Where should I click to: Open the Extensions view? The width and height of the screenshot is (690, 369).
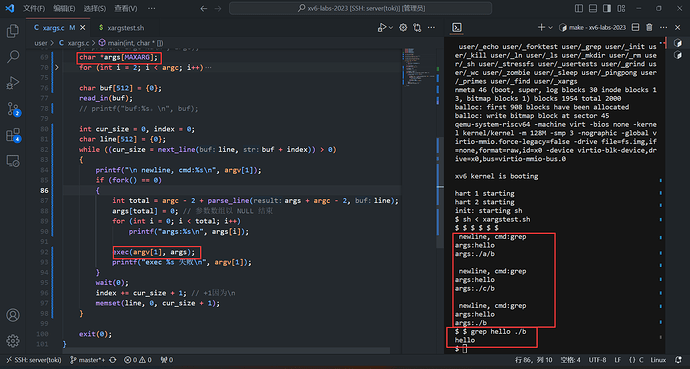coord(13,135)
